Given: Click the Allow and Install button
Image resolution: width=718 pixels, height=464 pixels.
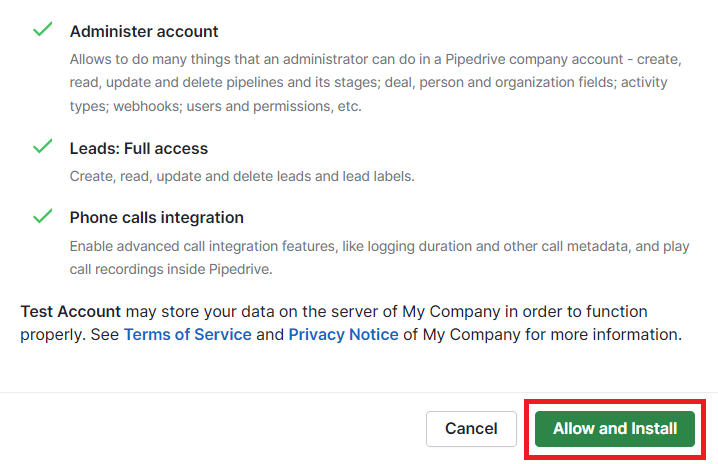Looking at the screenshot, I should click(615, 429).
